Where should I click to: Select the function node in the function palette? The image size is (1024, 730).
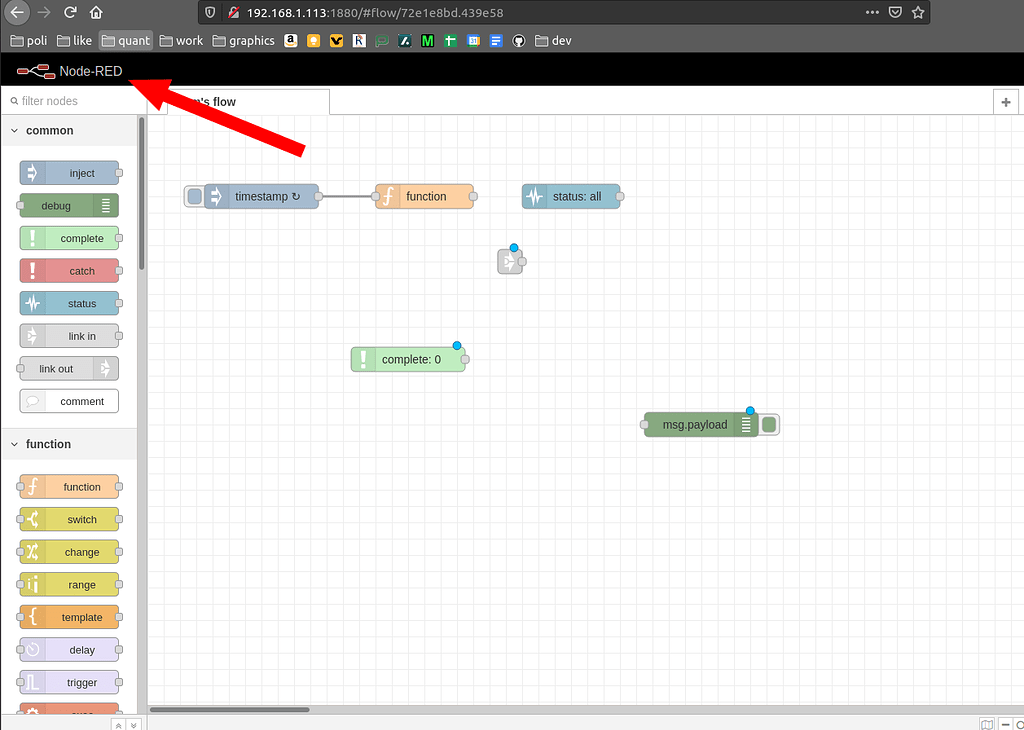(x=69, y=486)
